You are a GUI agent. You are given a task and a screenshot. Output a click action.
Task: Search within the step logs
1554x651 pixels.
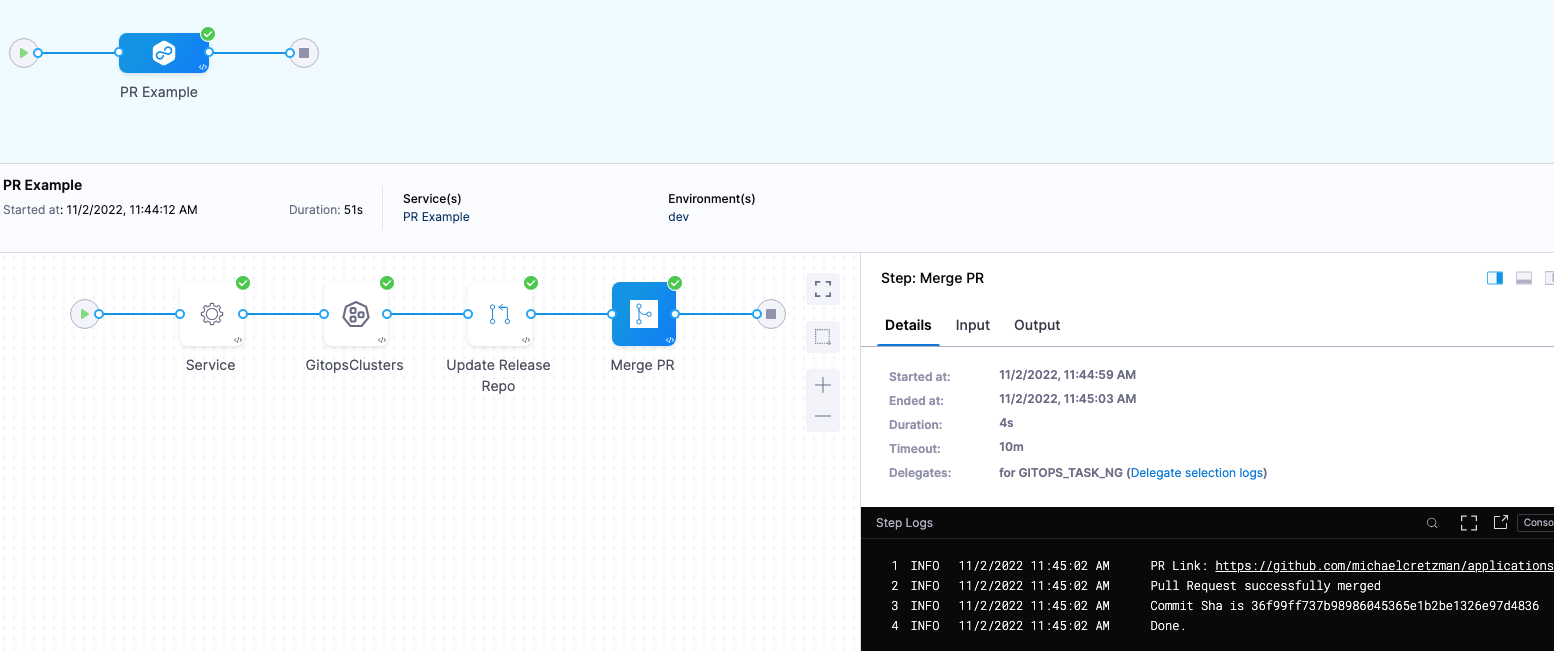[1432, 523]
